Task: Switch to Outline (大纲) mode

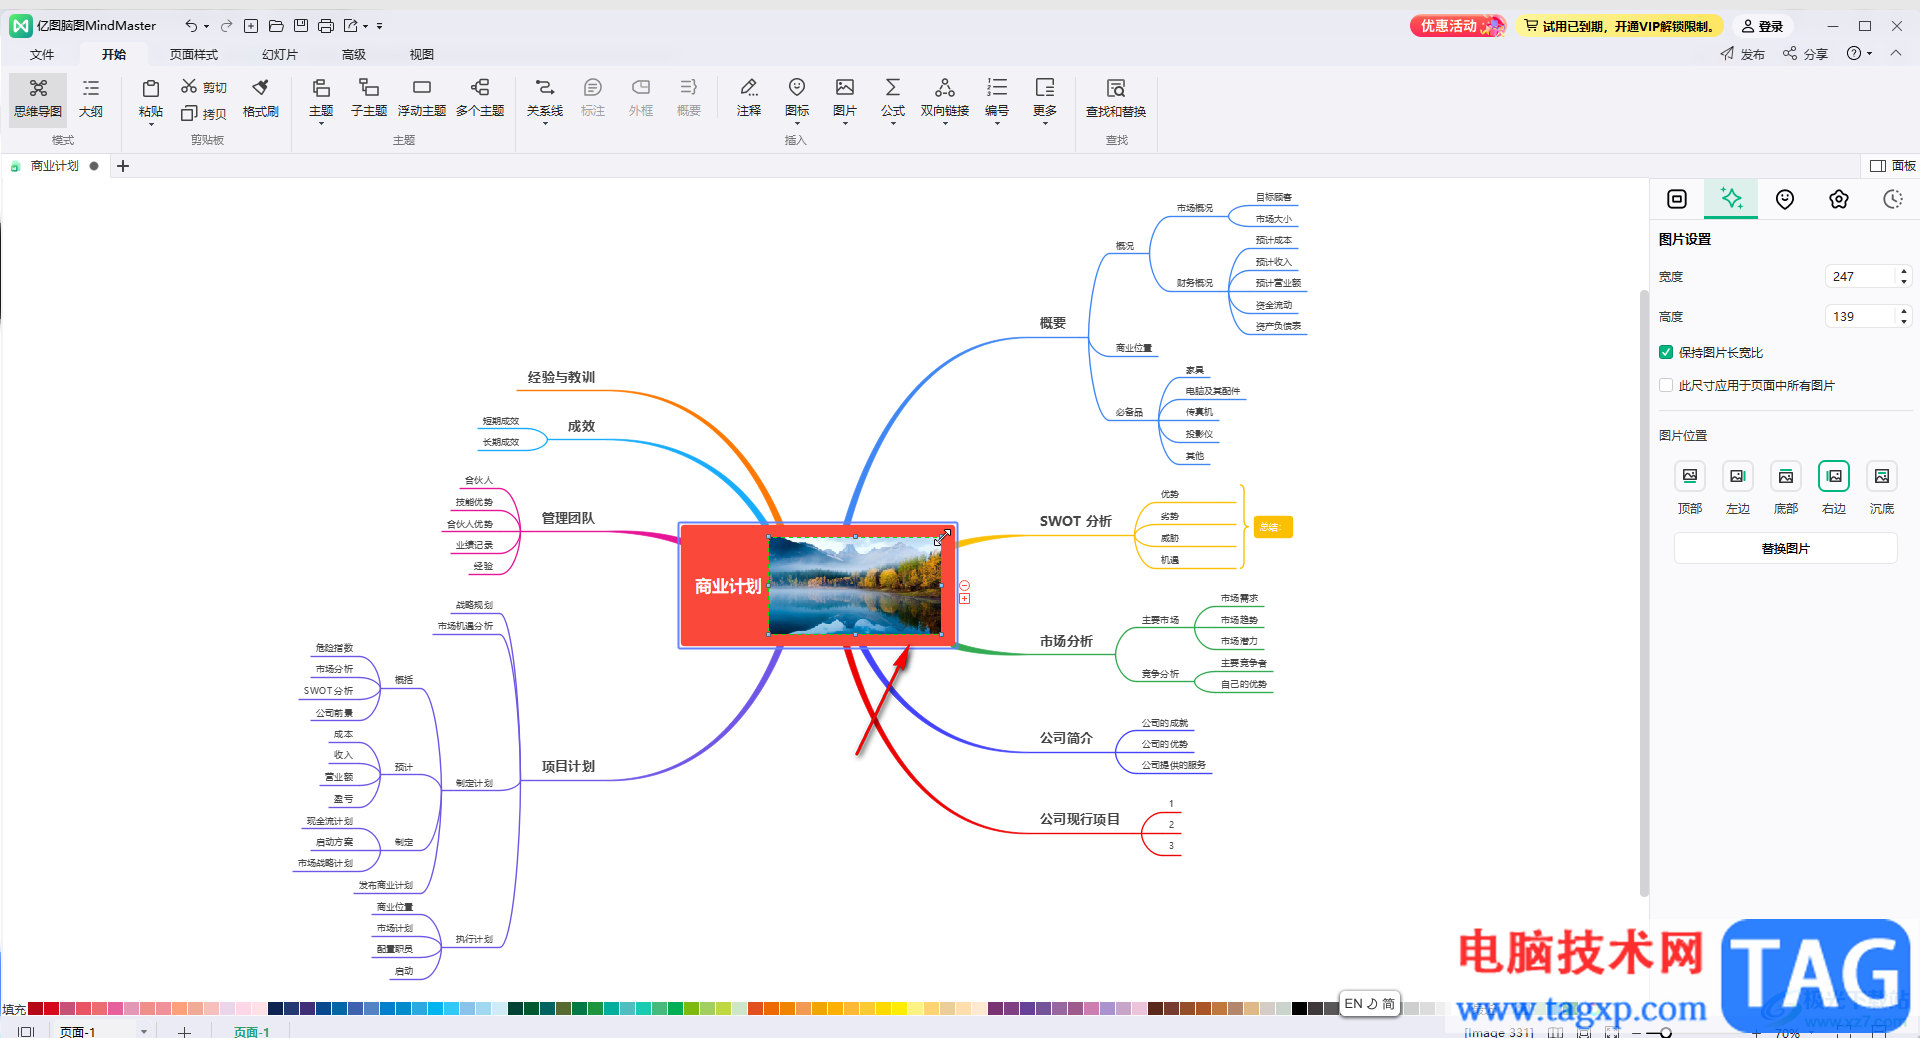Action: pos(91,99)
